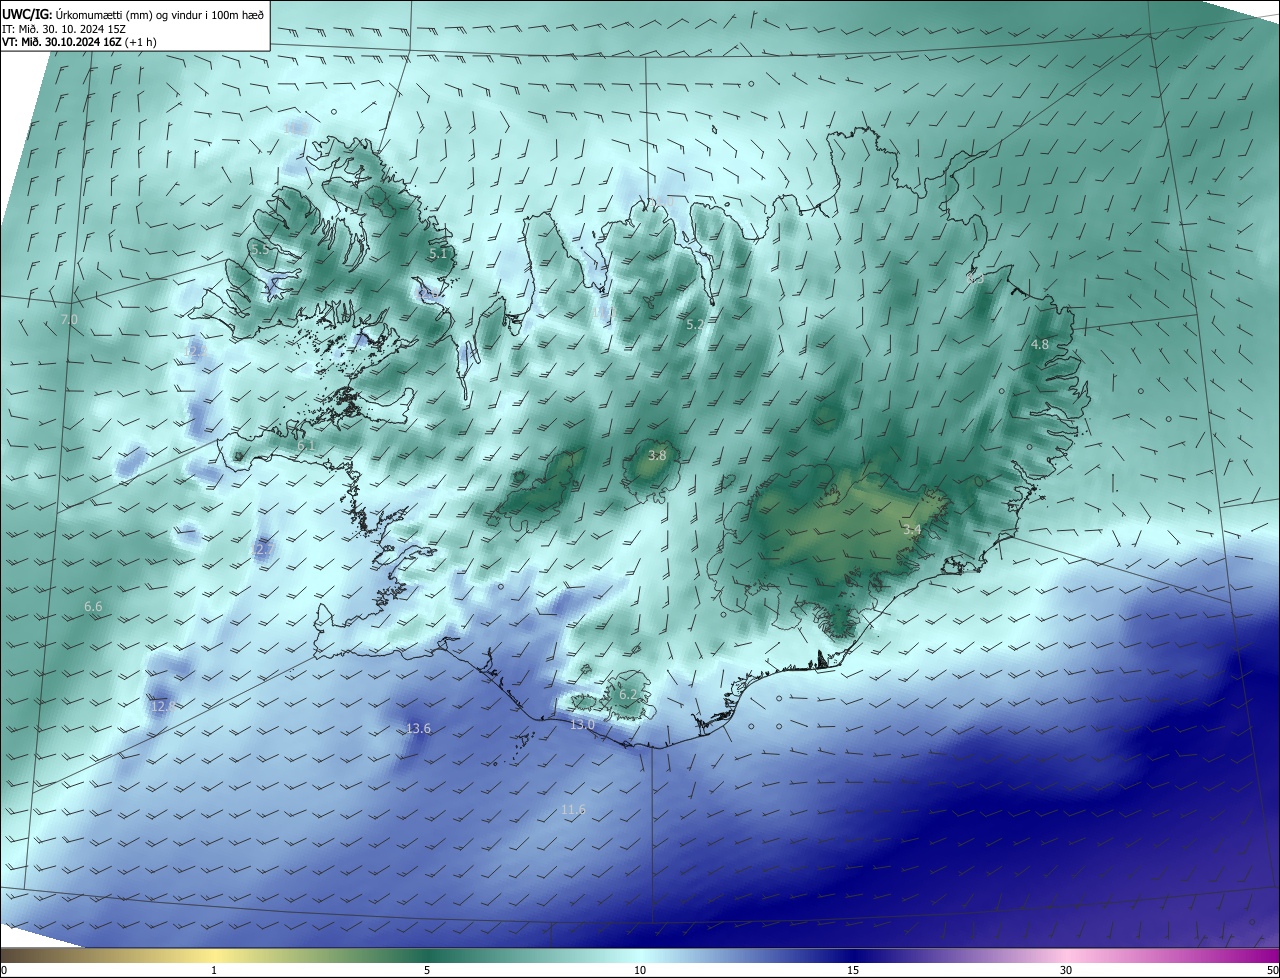Click the 6.2 value label on the map
Screen dimensions: 1280x978
click(628, 694)
